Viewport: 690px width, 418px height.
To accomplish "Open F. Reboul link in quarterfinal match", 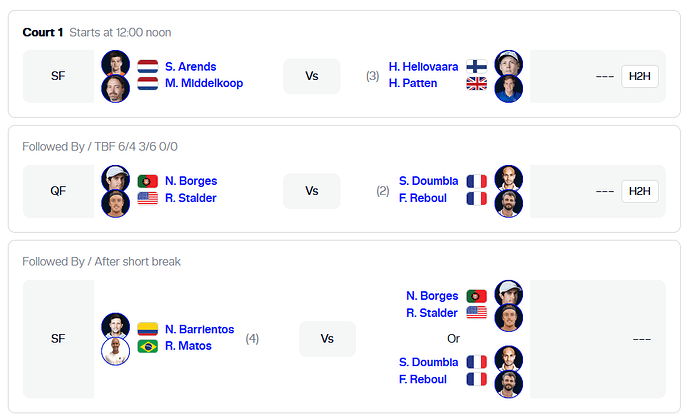I will (422, 198).
